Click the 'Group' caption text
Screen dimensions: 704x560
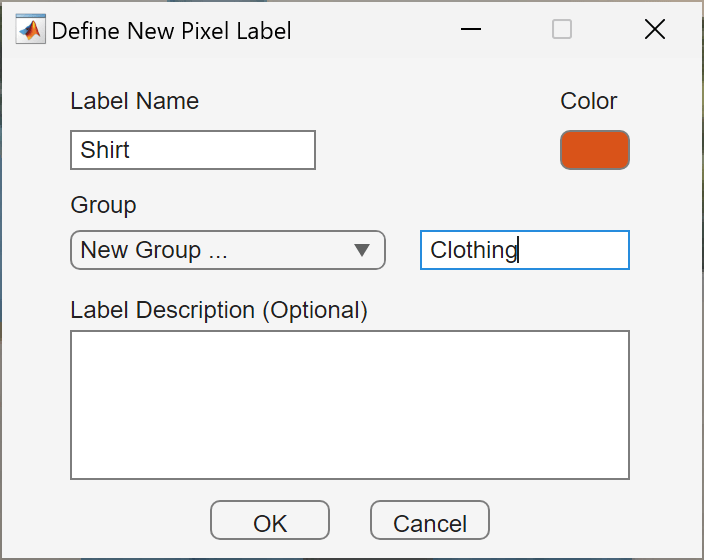point(104,205)
